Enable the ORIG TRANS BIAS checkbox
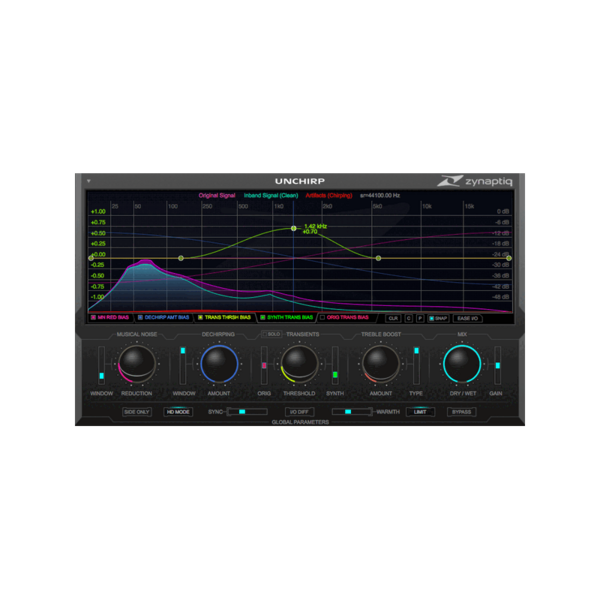 [x=322, y=318]
